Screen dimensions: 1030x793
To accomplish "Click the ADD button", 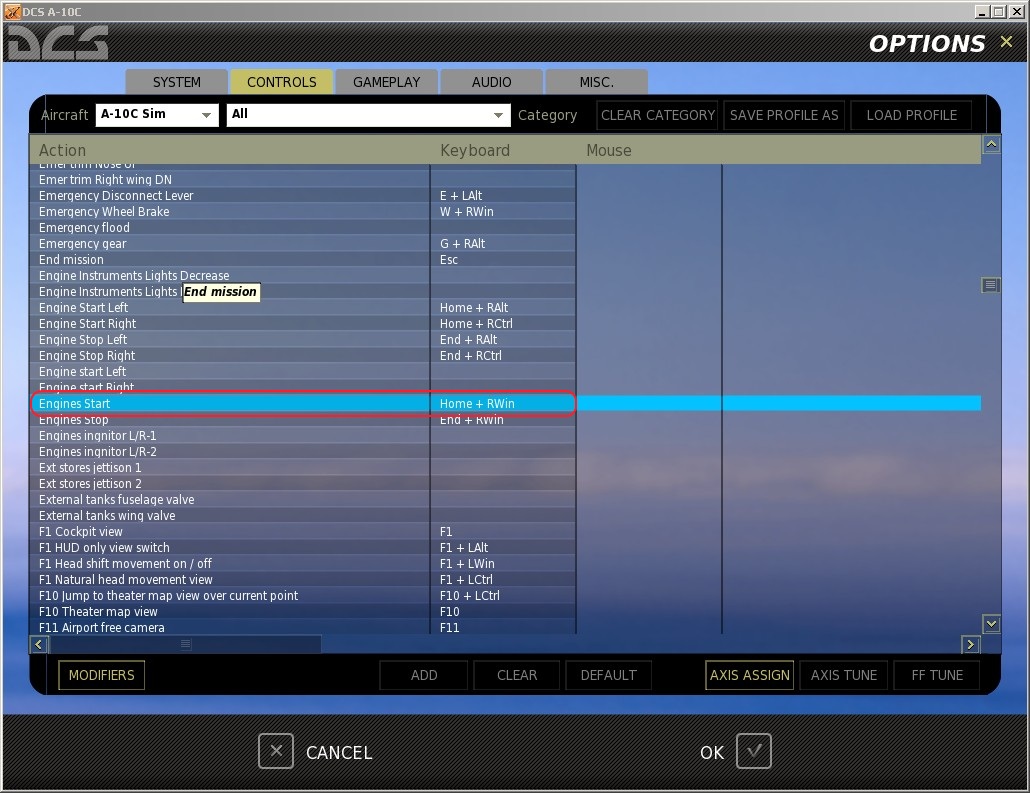I will point(424,675).
